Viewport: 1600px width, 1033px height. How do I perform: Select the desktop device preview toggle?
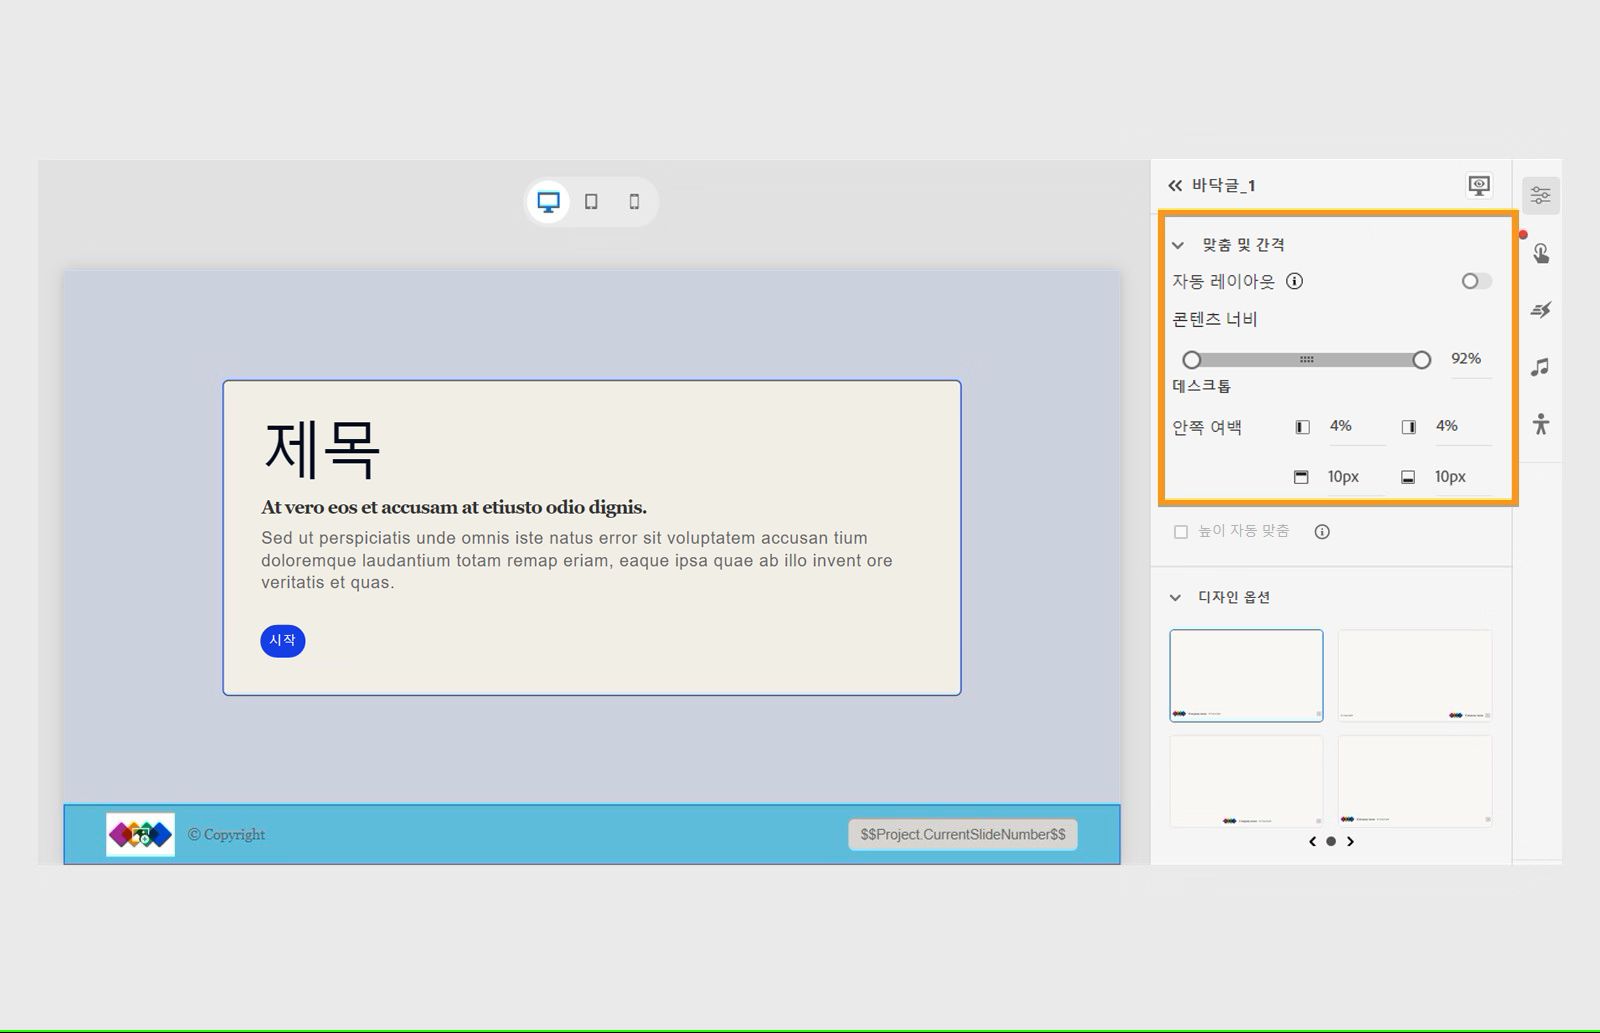pos(548,201)
